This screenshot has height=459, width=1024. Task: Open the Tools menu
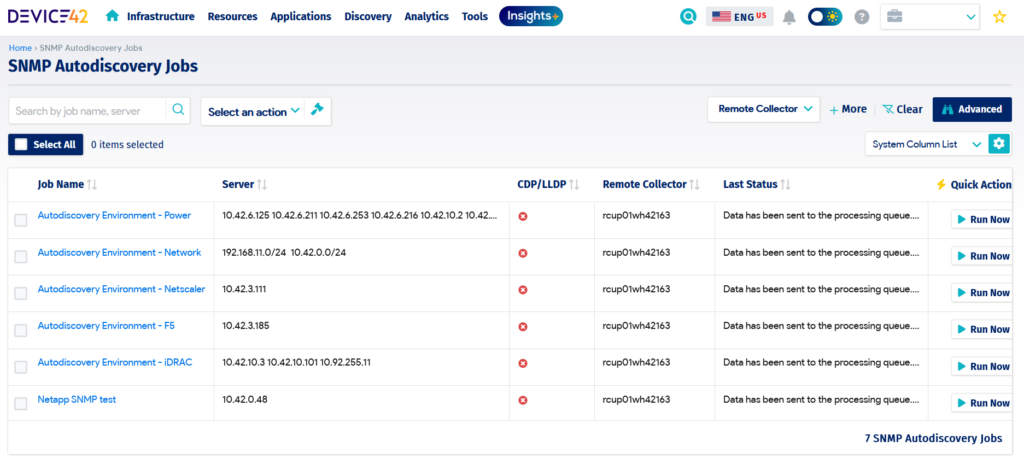click(x=475, y=16)
